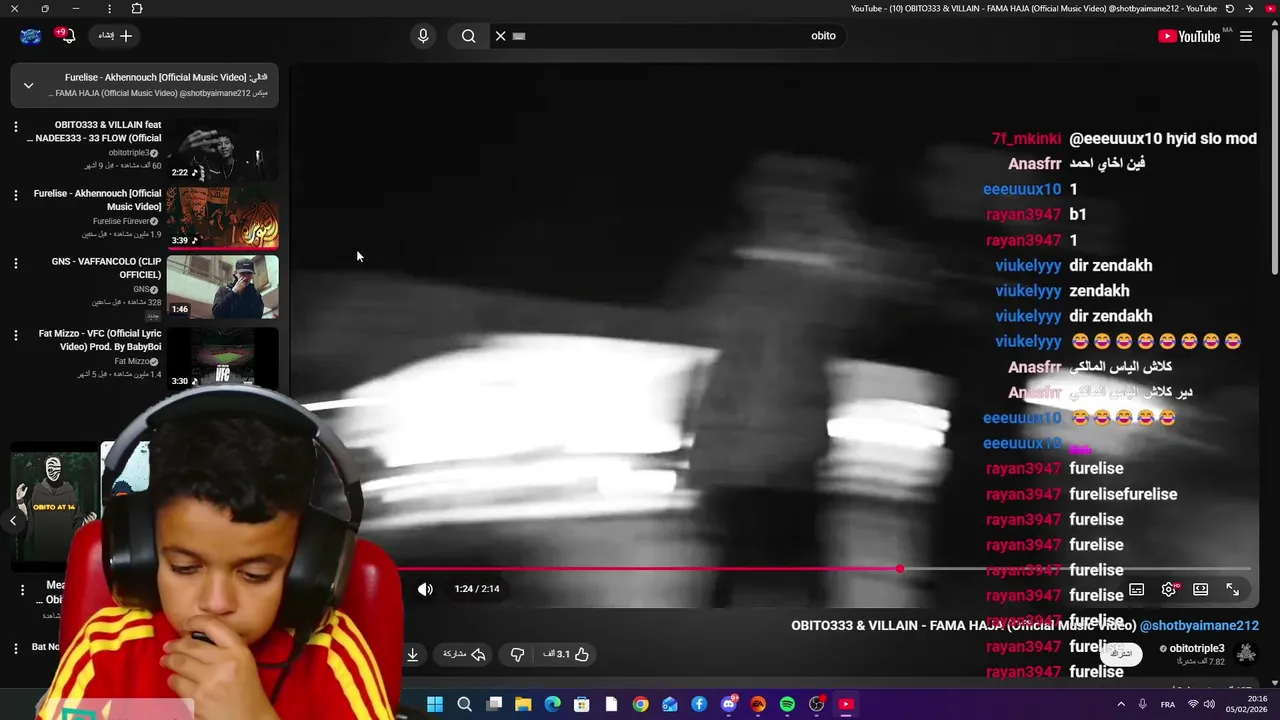Viewport: 1280px width, 720px height.
Task: Open the browser extensions puzzle icon
Action: (x=137, y=8)
